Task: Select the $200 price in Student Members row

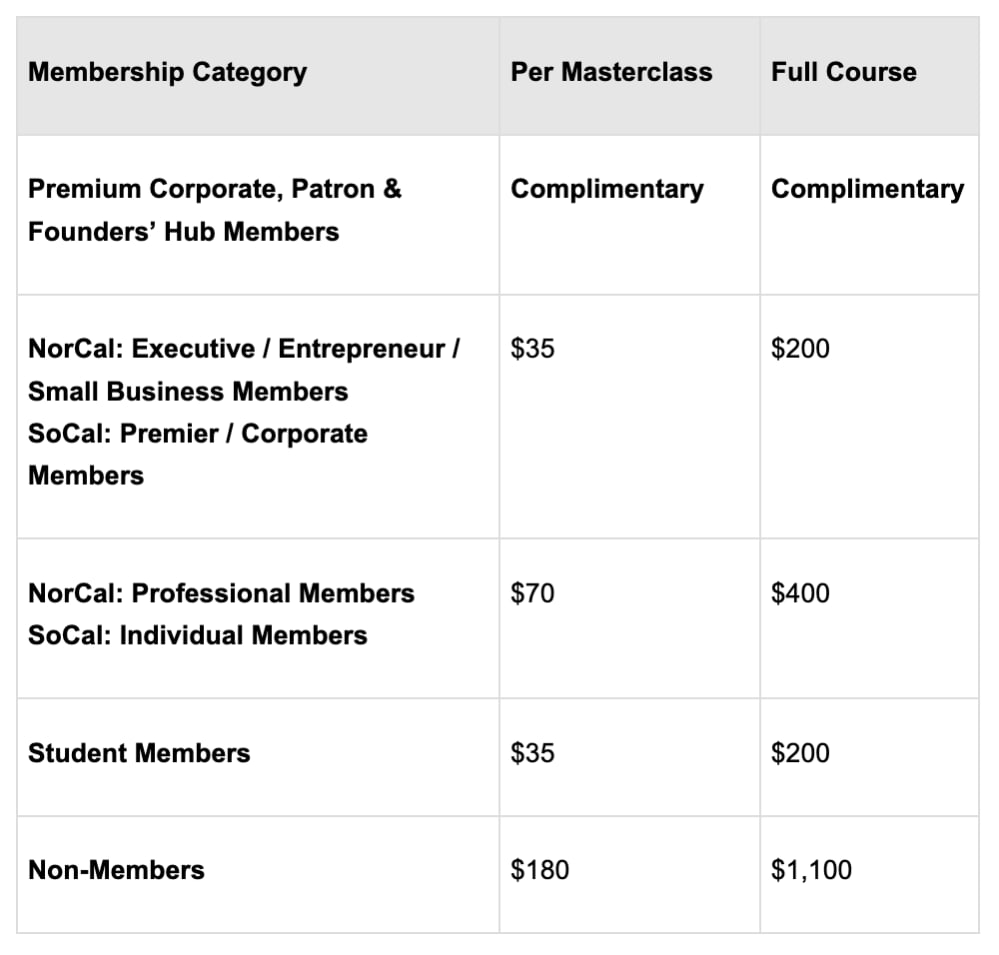Action: [800, 753]
